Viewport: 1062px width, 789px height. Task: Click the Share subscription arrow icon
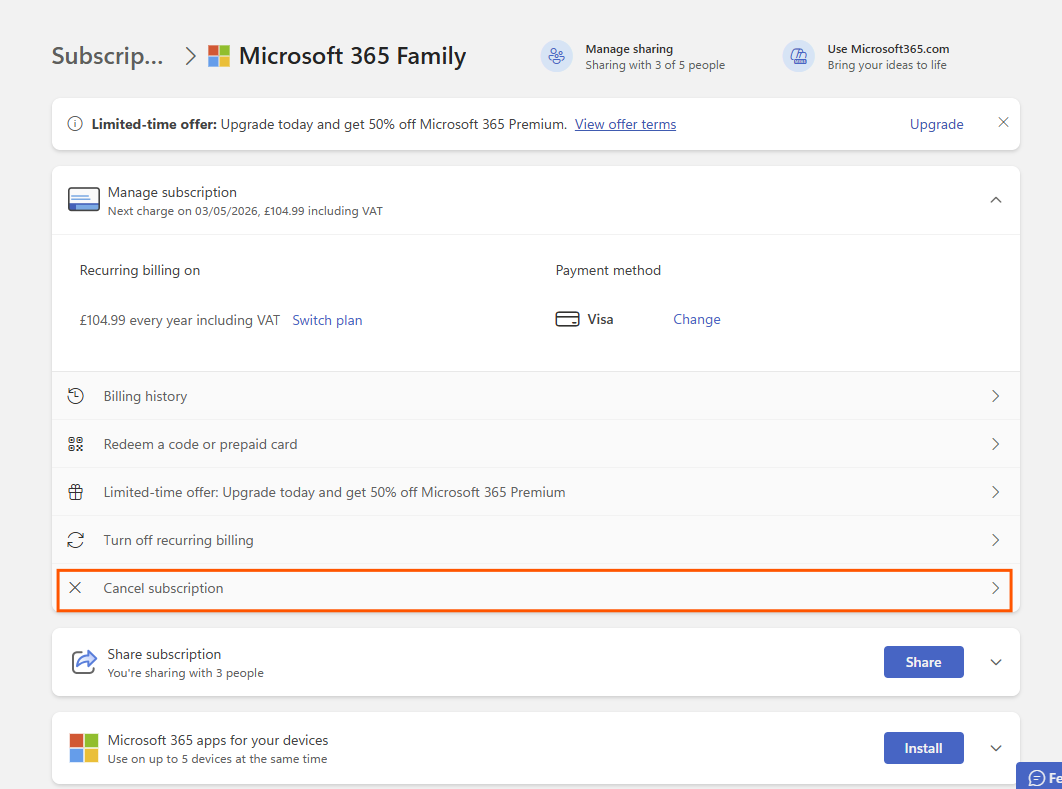85,662
